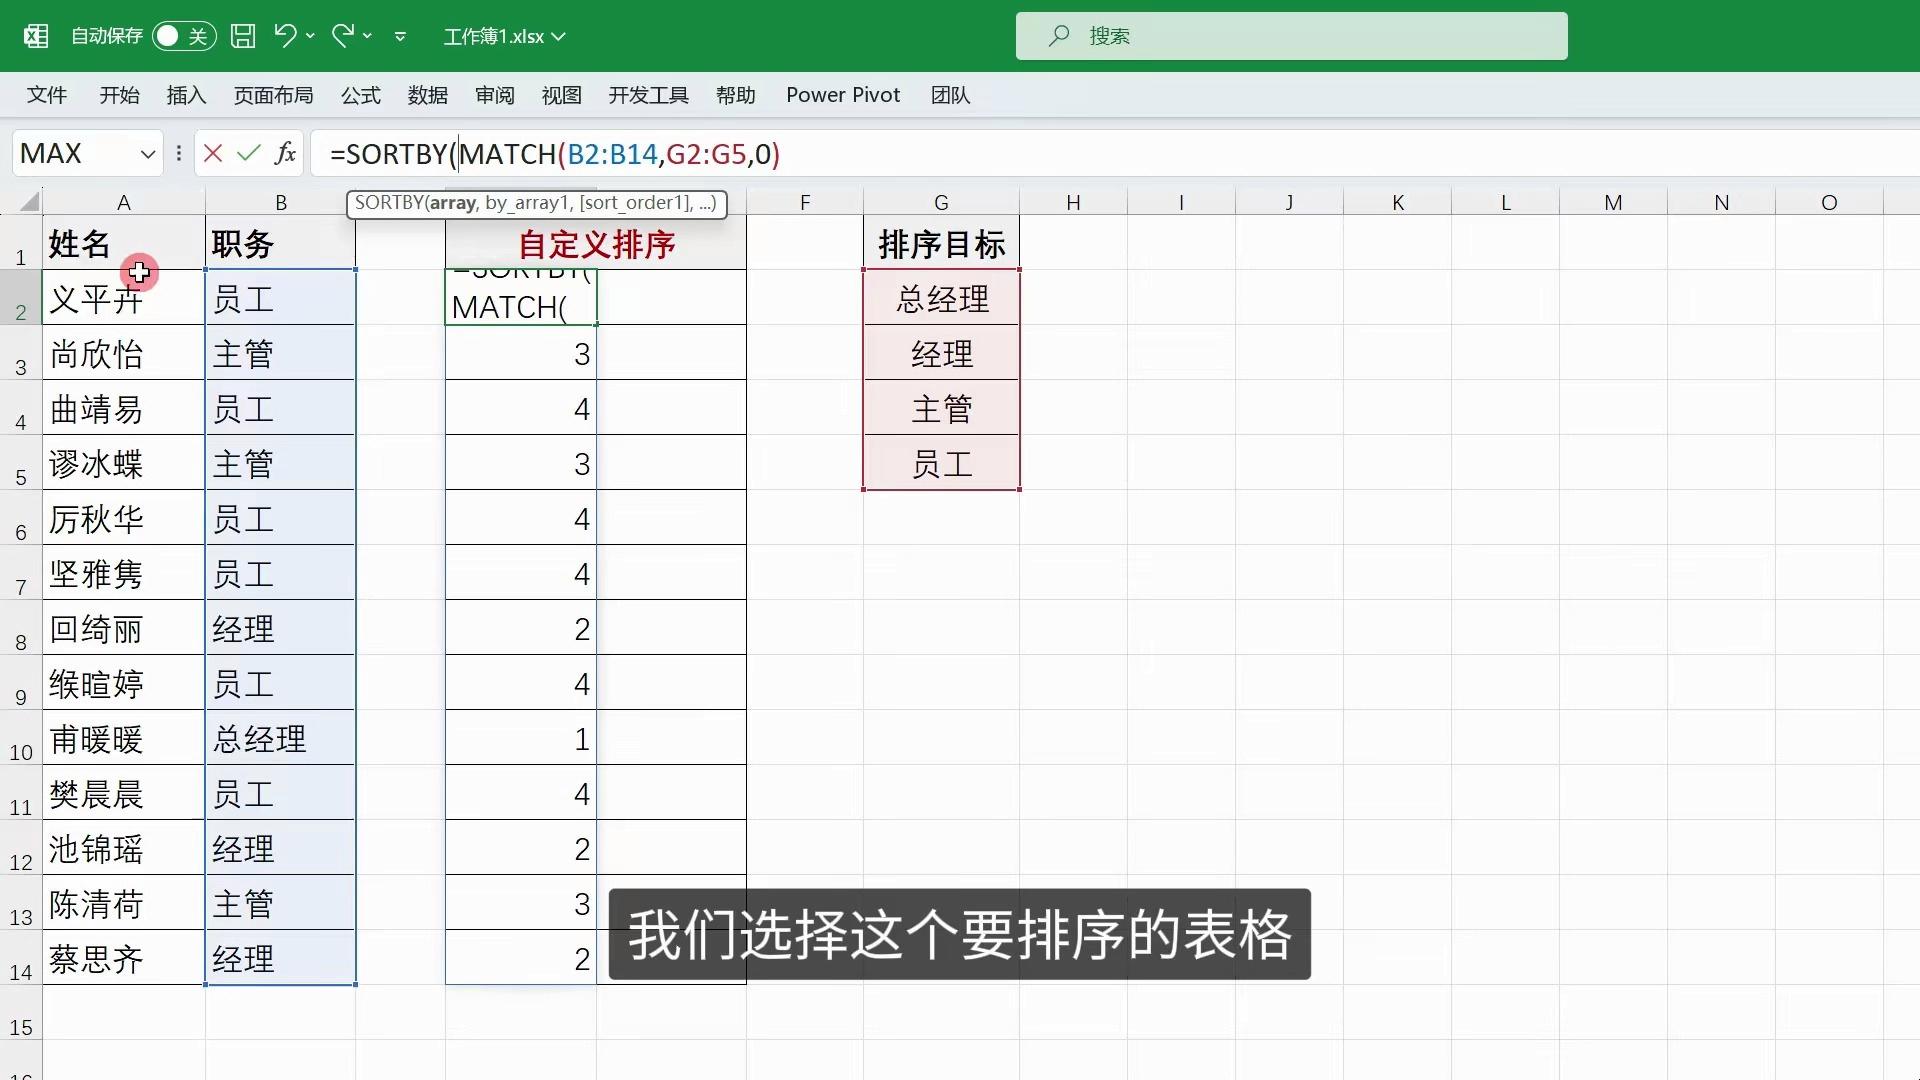The height and width of the screenshot is (1080, 1920).
Task: Switch to the Power Pivot tab
Action: tap(843, 95)
